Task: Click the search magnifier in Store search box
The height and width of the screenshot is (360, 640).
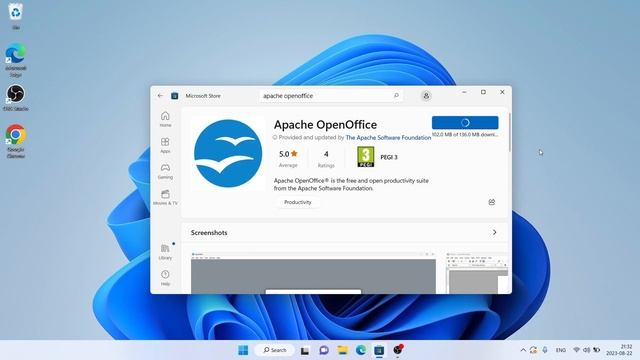Action: (396, 96)
